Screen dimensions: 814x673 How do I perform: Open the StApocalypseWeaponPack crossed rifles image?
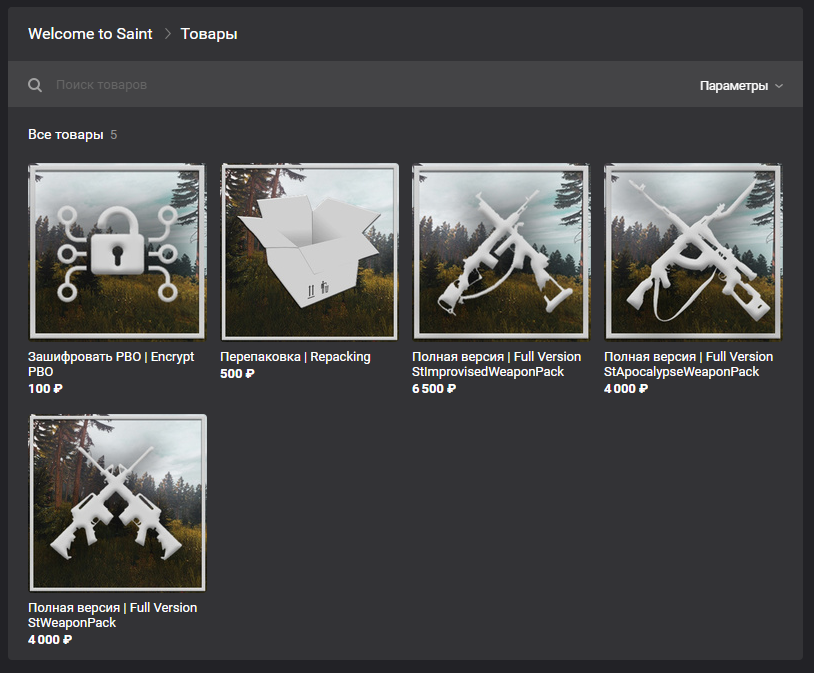[x=693, y=252]
